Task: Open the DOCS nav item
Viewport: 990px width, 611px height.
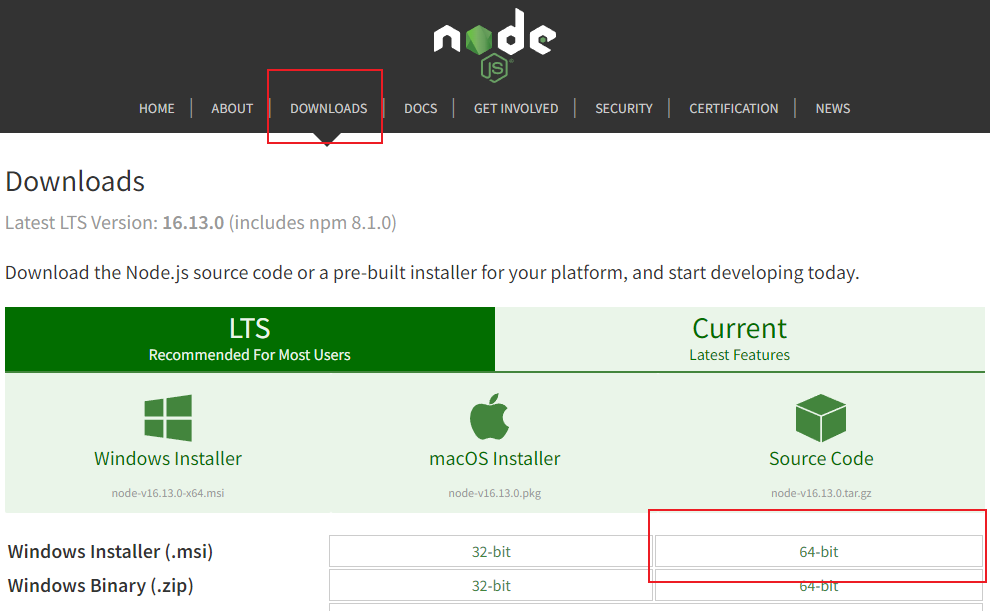Action: [420, 109]
